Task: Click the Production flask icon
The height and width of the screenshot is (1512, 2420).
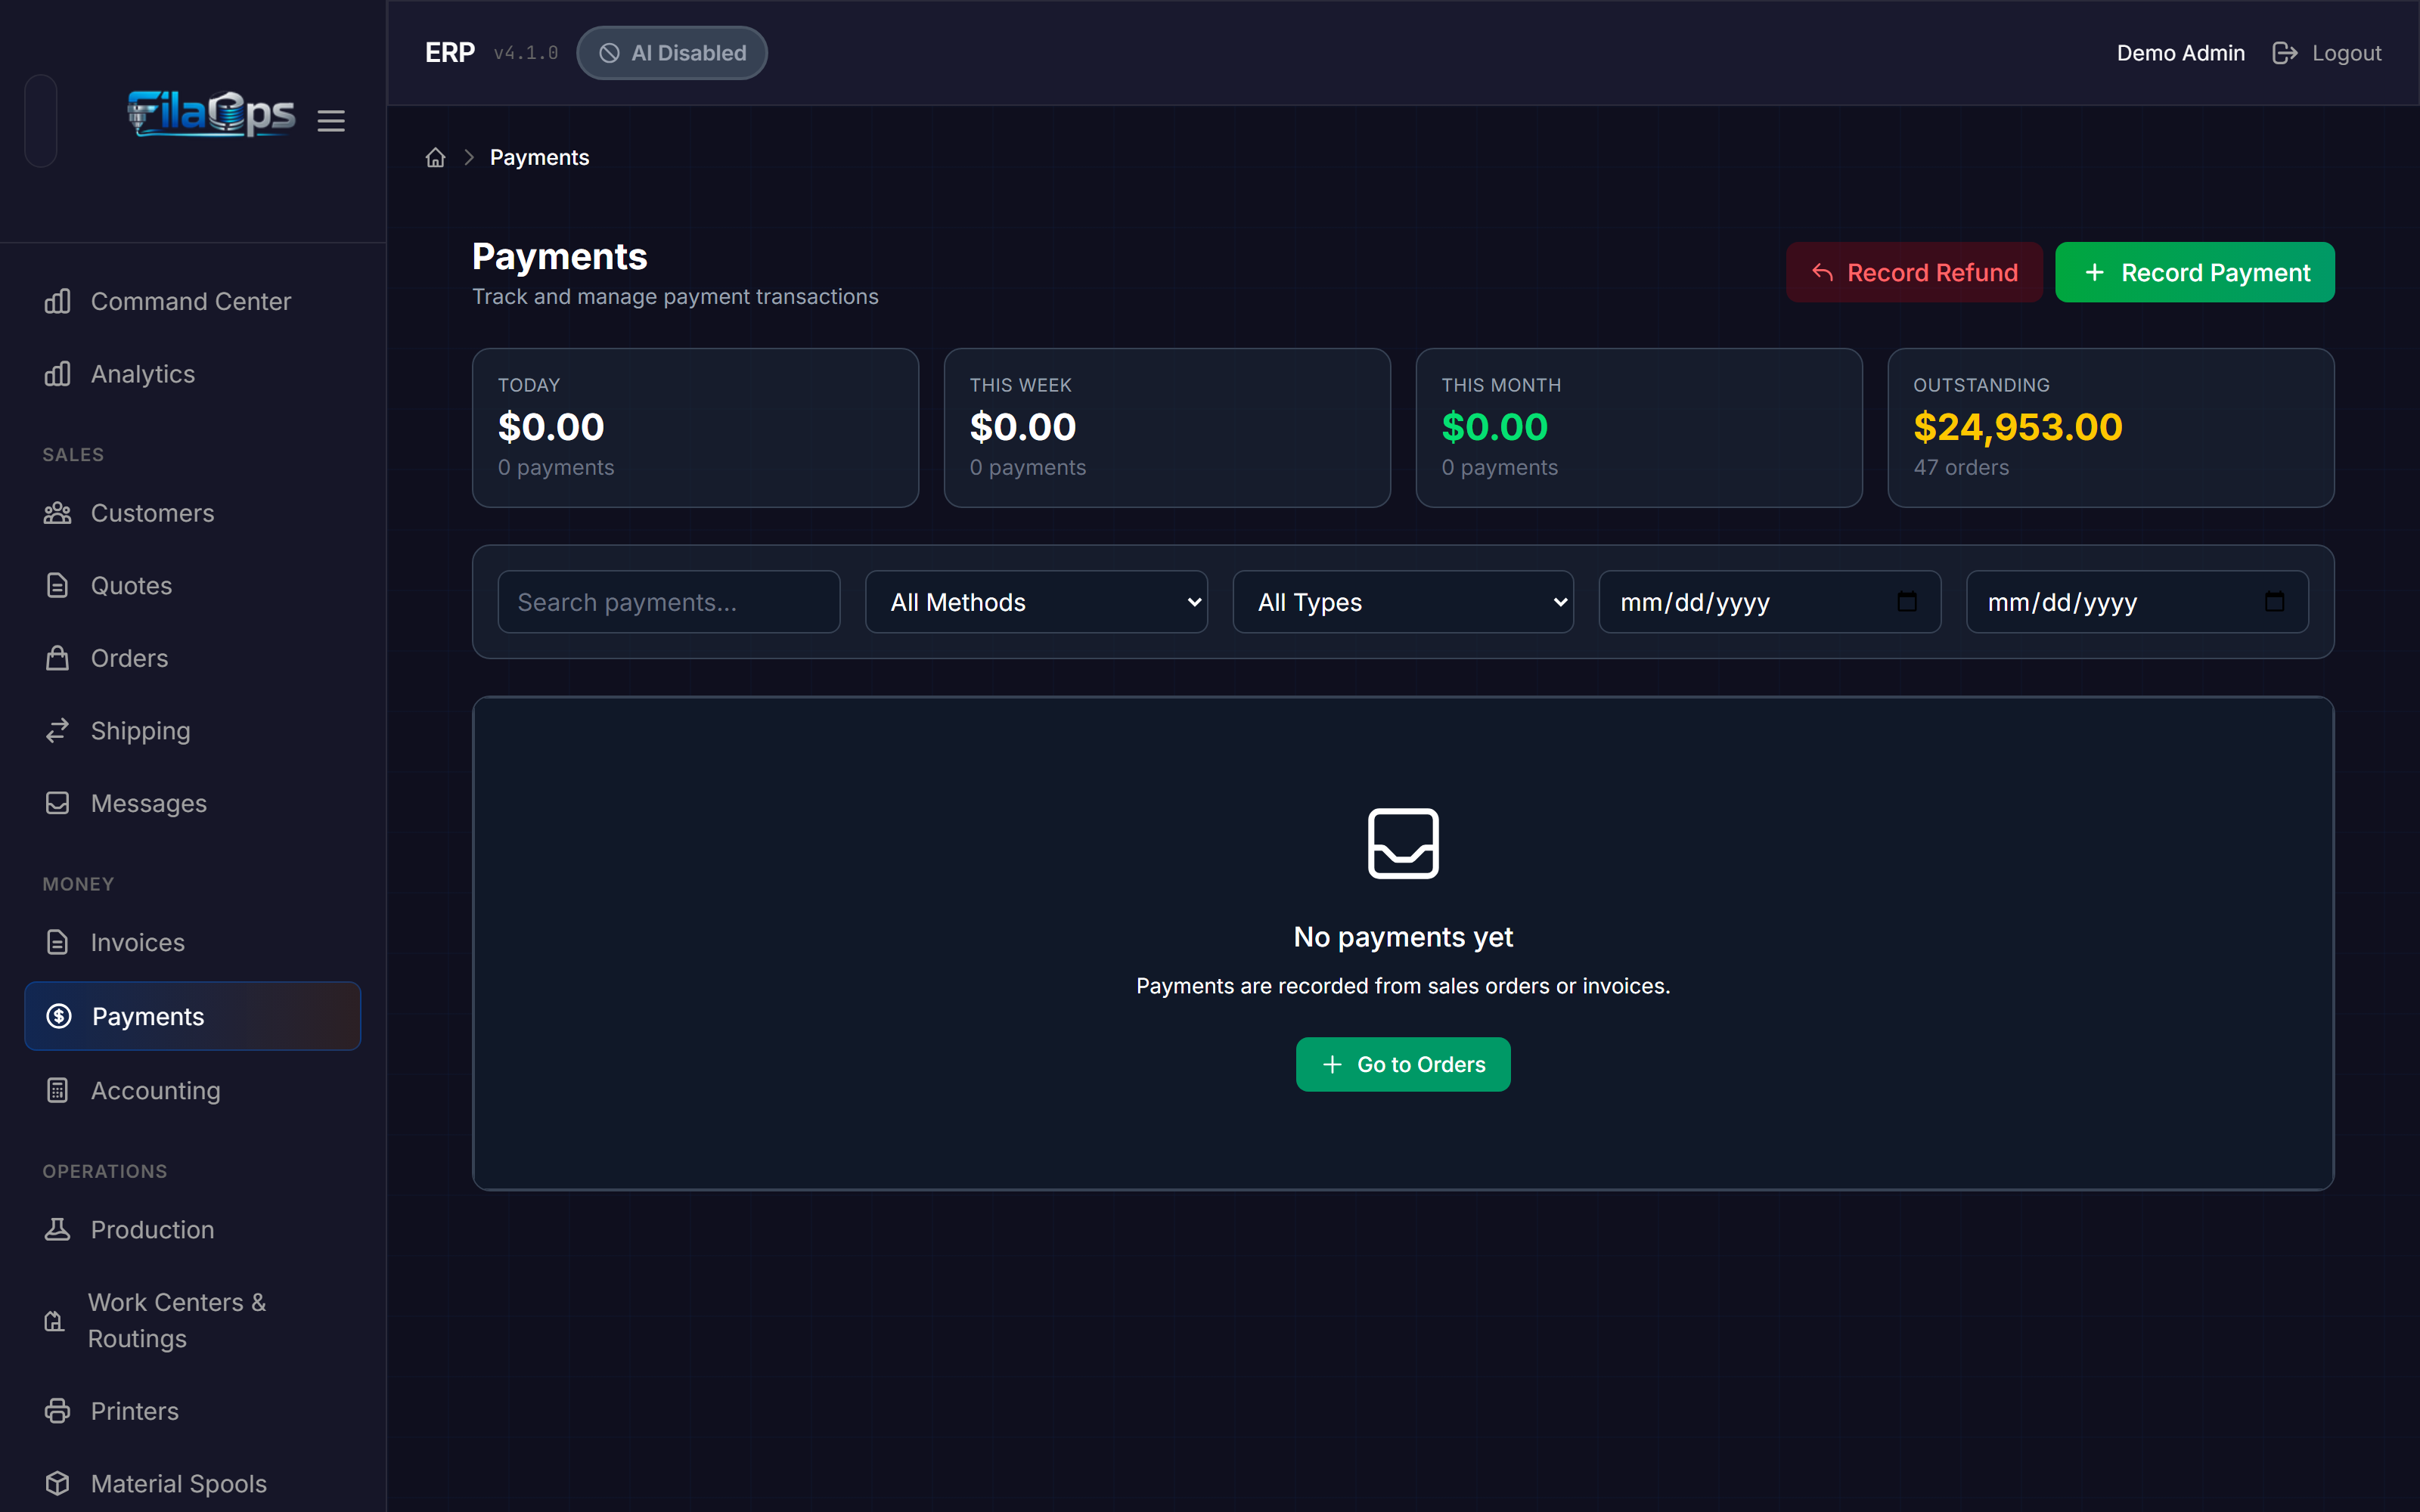Action: [x=58, y=1229]
